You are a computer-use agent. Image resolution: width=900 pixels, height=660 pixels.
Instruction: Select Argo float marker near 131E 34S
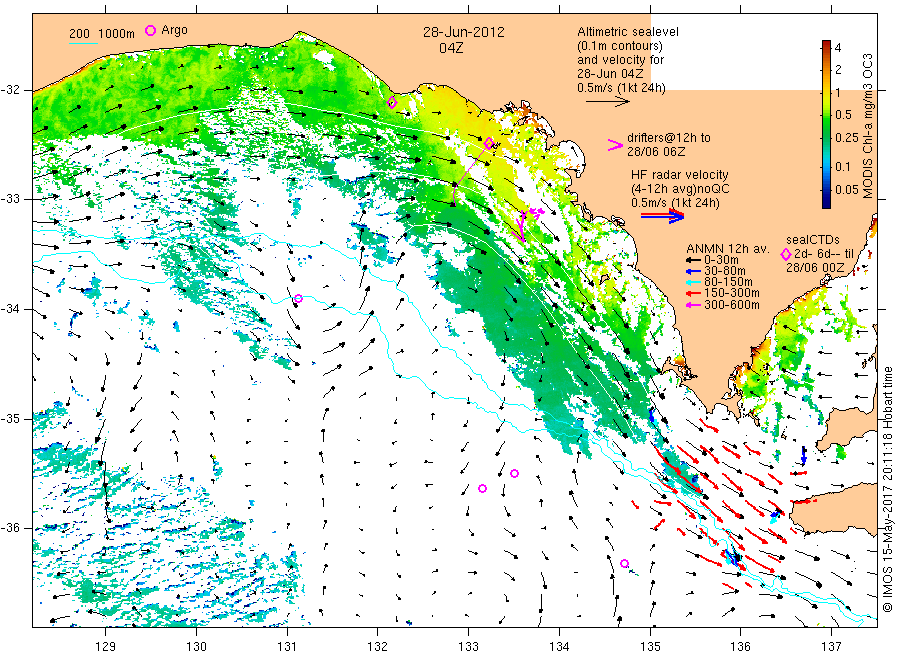point(298,298)
